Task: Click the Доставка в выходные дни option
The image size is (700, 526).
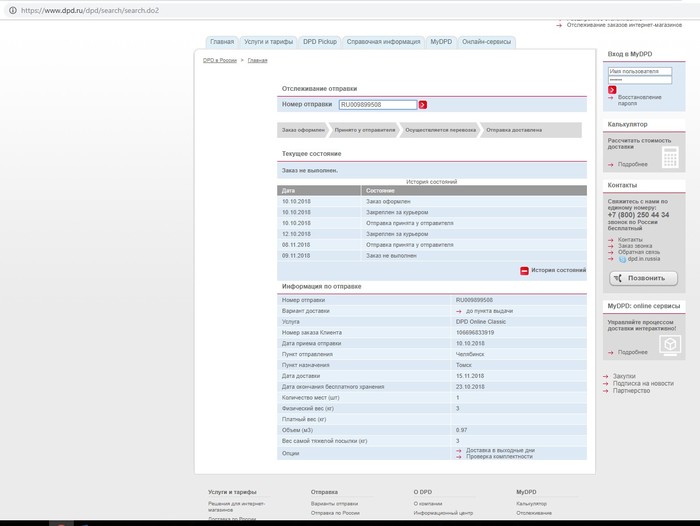Action: (x=500, y=451)
